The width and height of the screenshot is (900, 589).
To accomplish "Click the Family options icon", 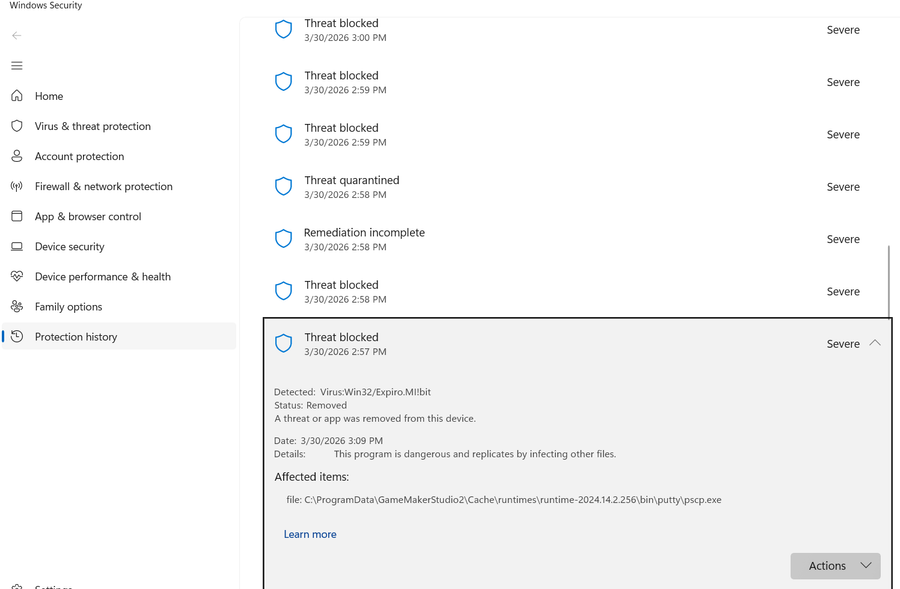I will [x=16, y=306].
